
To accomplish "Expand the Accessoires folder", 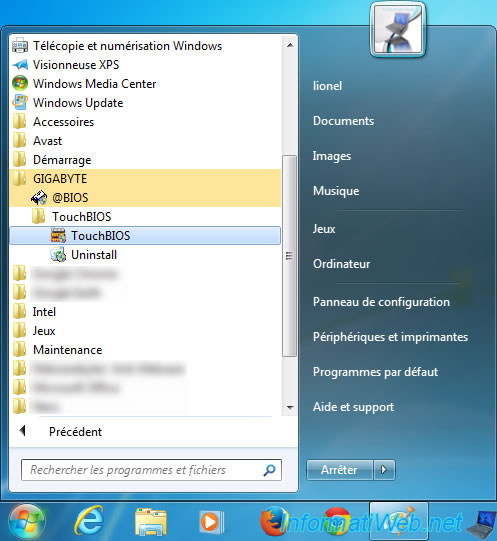I will [145, 122].
